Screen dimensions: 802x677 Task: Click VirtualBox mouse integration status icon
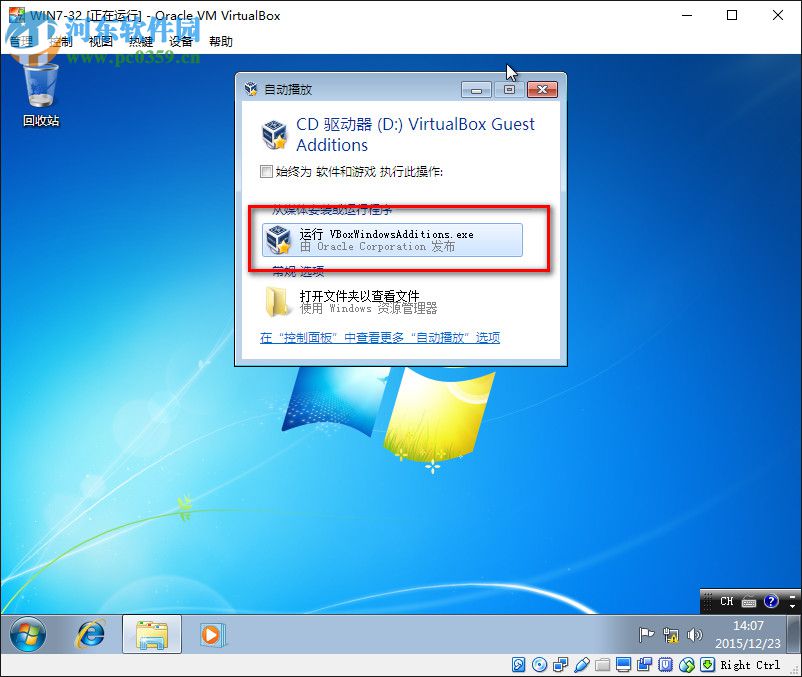[x=687, y=665]
